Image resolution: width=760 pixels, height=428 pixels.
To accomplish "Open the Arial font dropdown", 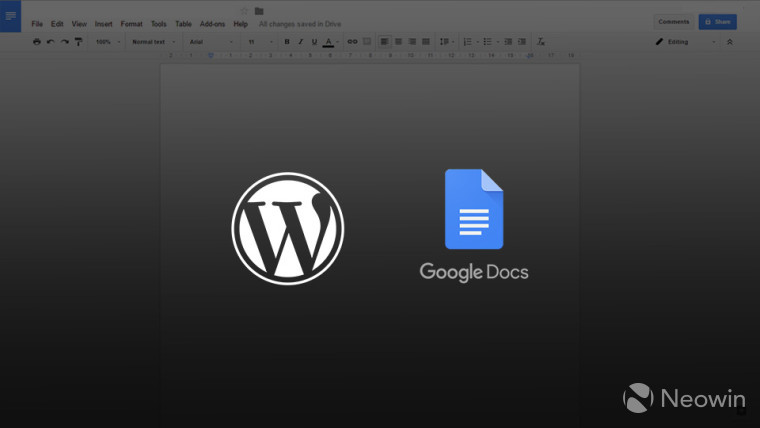I will tap(211, 42).
